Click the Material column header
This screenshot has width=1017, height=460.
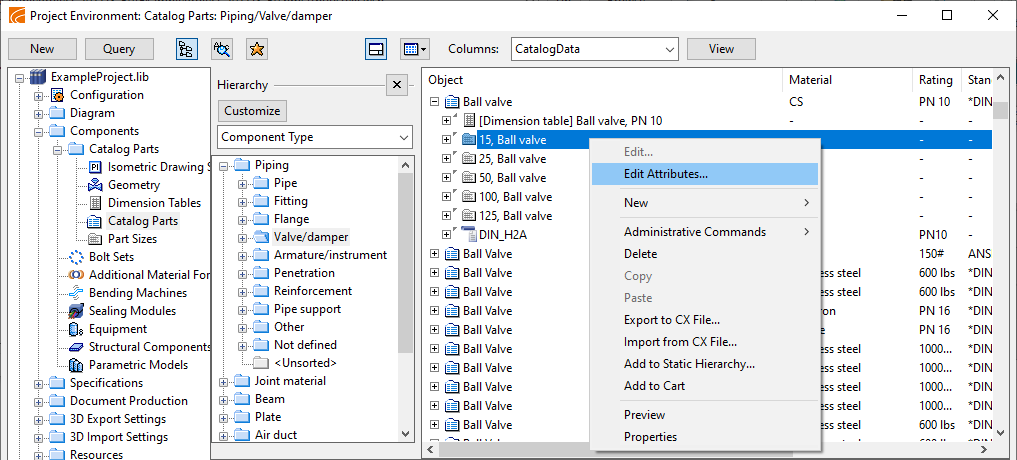(810, 80)
